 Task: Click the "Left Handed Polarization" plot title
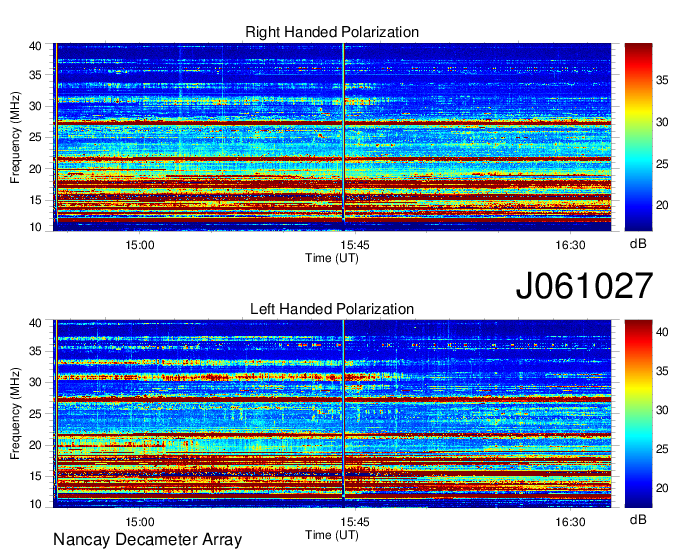[x=332, y=309]
